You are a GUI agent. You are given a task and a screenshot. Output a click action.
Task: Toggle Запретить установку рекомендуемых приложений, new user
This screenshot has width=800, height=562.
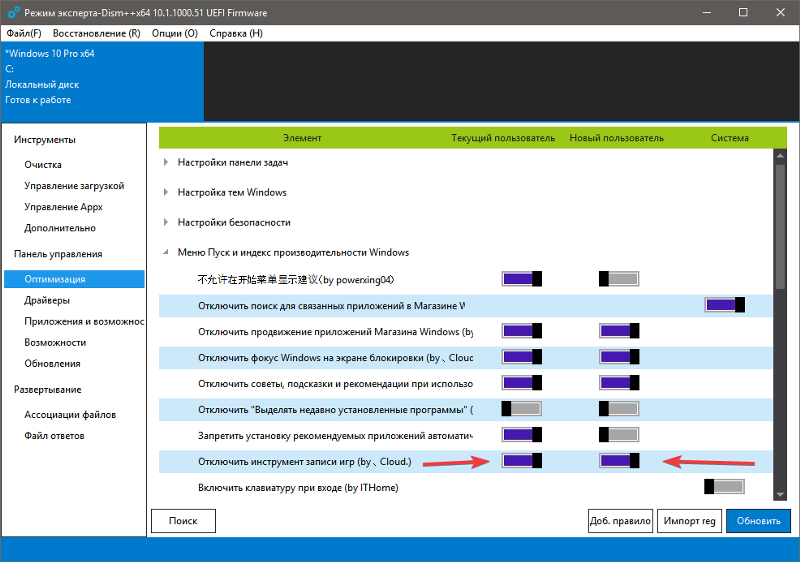coord(619,435)
